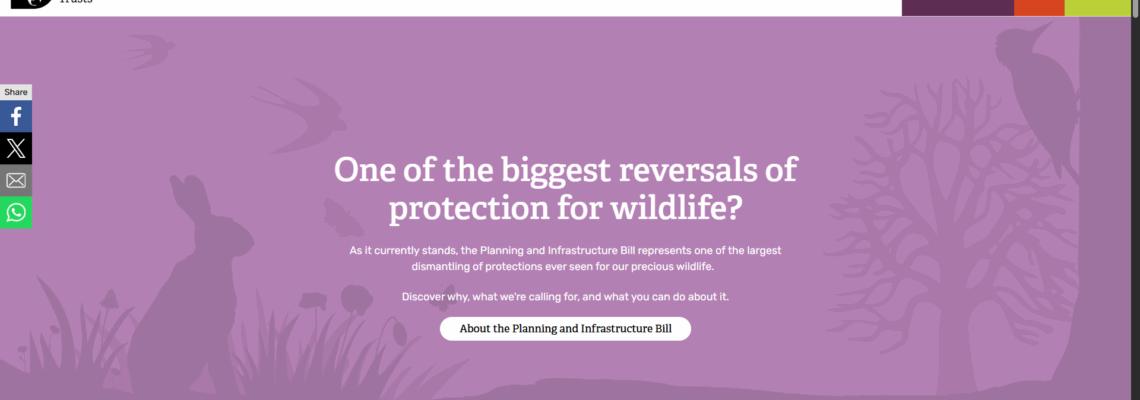This screenshot has height=400, width=1140.
Task: Share this page on Facebook
Action: click(x=16, y=117)
